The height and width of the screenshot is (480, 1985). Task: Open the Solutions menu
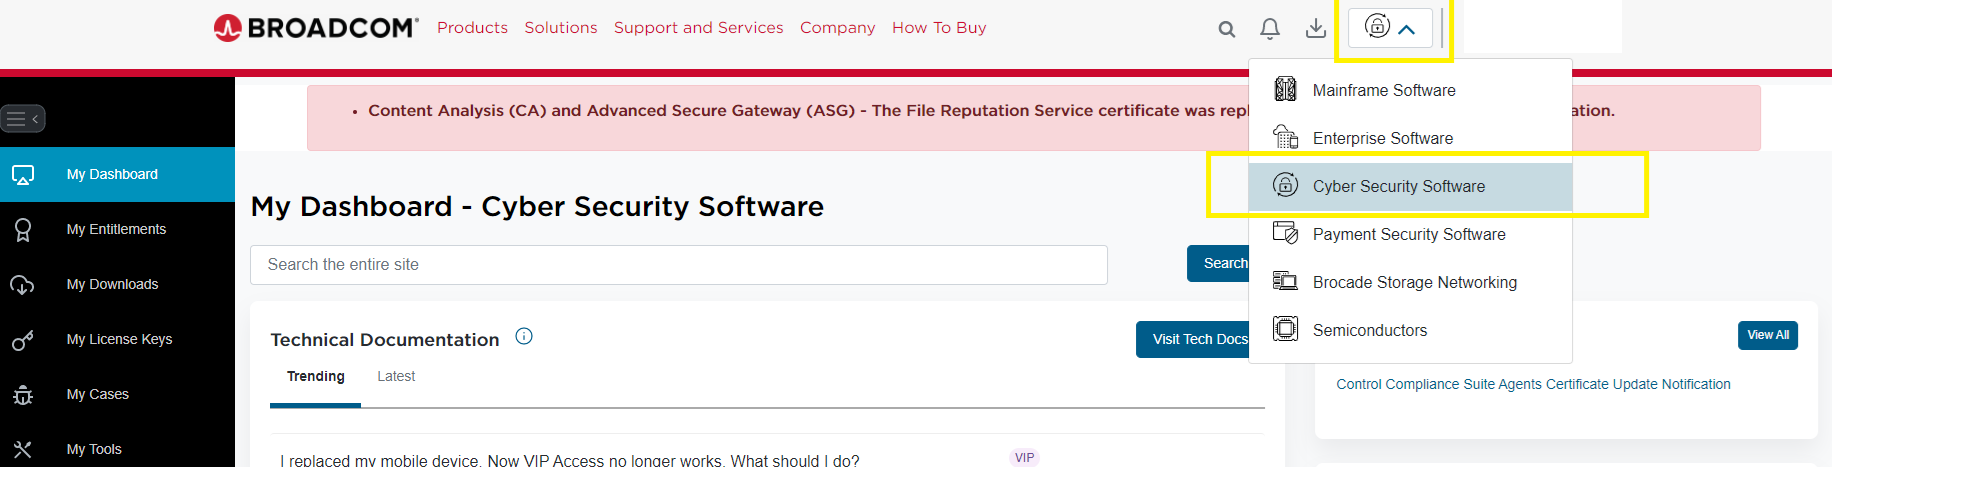click(561, 28)
